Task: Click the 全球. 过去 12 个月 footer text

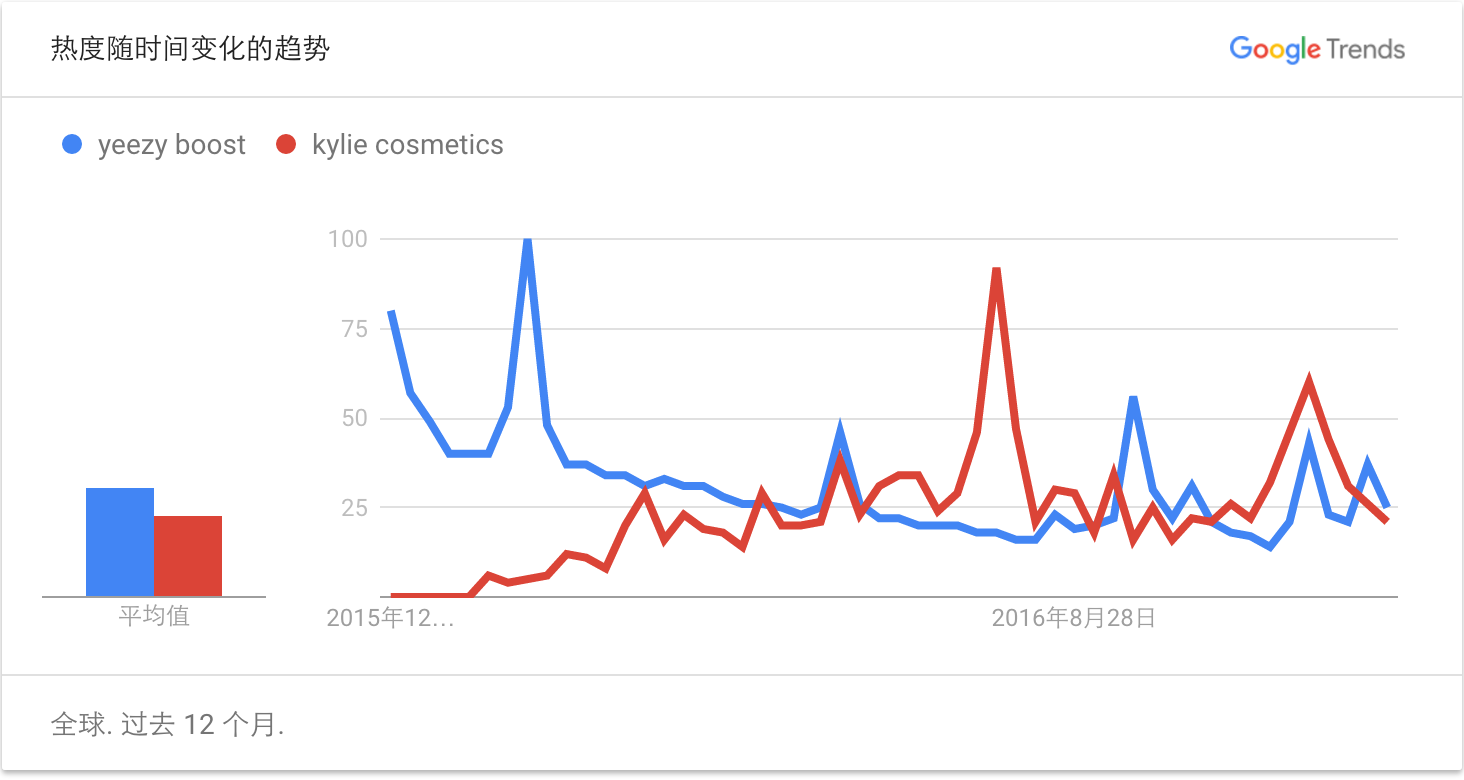Action: pyautogui.click(x=167, y=724)
